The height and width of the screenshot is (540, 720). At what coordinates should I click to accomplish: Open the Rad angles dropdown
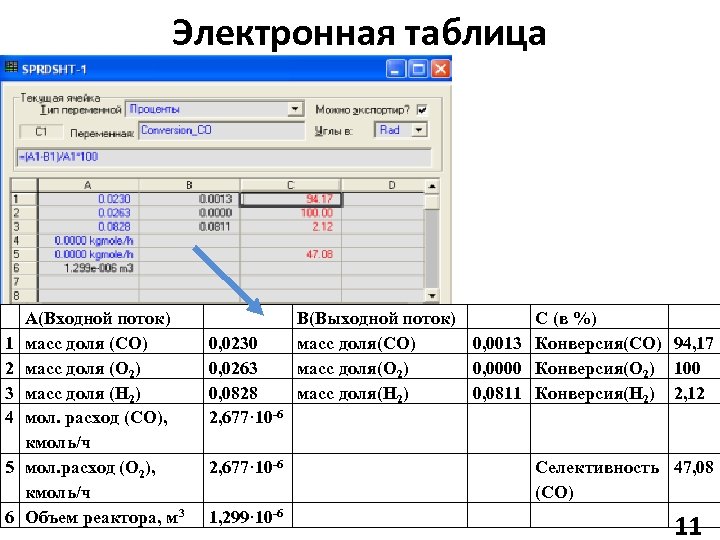[x=419, y=130]
